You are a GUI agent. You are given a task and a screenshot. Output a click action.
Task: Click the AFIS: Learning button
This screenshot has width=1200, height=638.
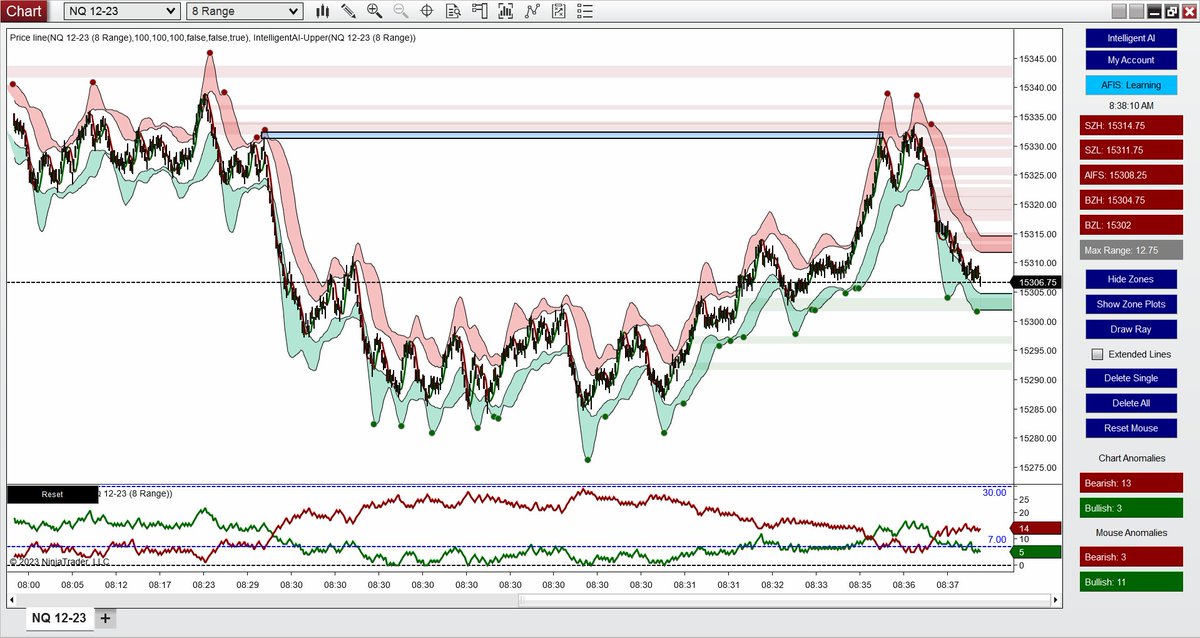(x=1131, y=85)
